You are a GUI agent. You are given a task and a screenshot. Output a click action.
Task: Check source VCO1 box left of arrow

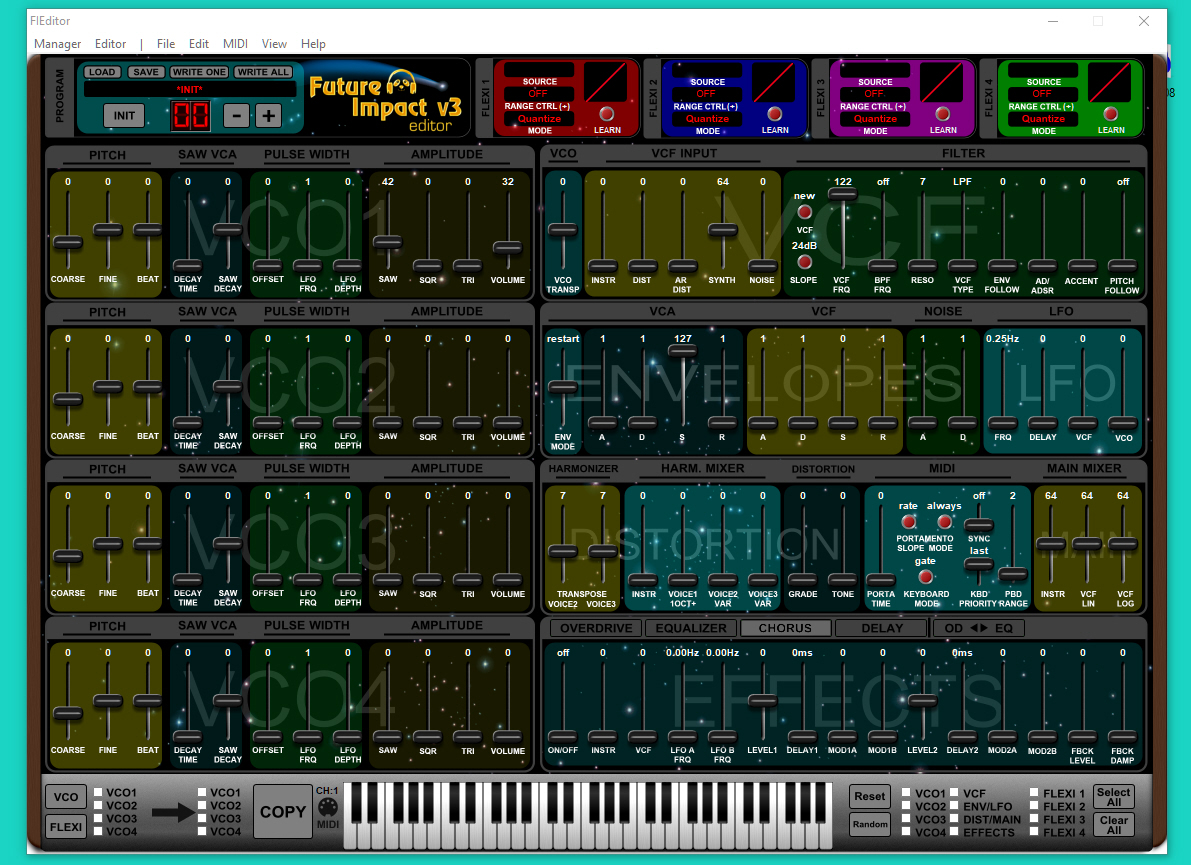point(98,792)
